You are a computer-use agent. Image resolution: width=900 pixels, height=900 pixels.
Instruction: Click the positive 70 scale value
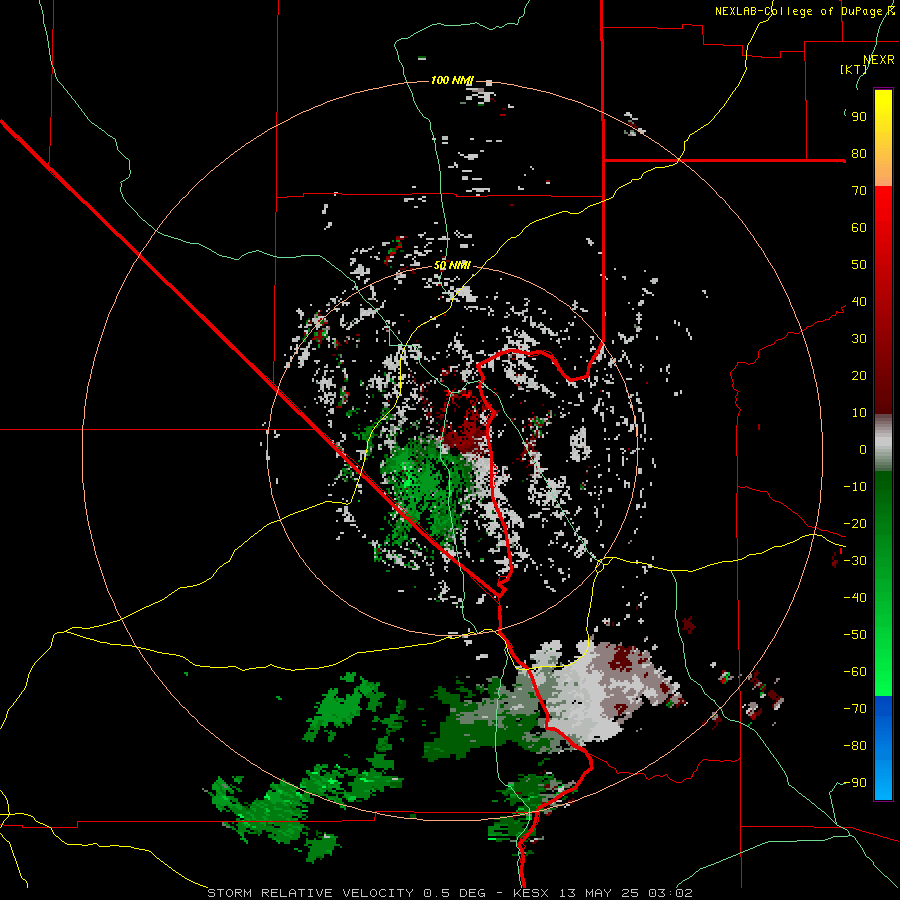pos(859,191)
